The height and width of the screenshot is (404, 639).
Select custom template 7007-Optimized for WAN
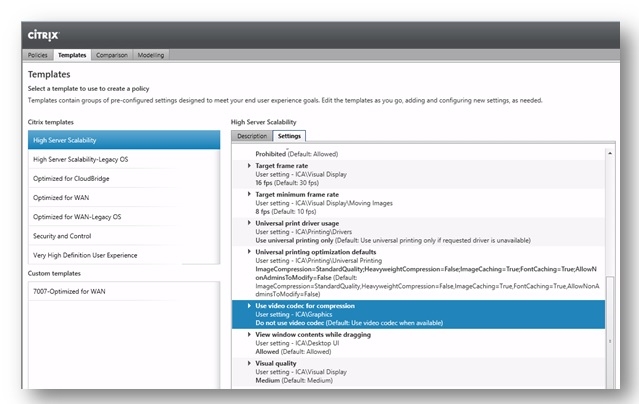point(124,291)
